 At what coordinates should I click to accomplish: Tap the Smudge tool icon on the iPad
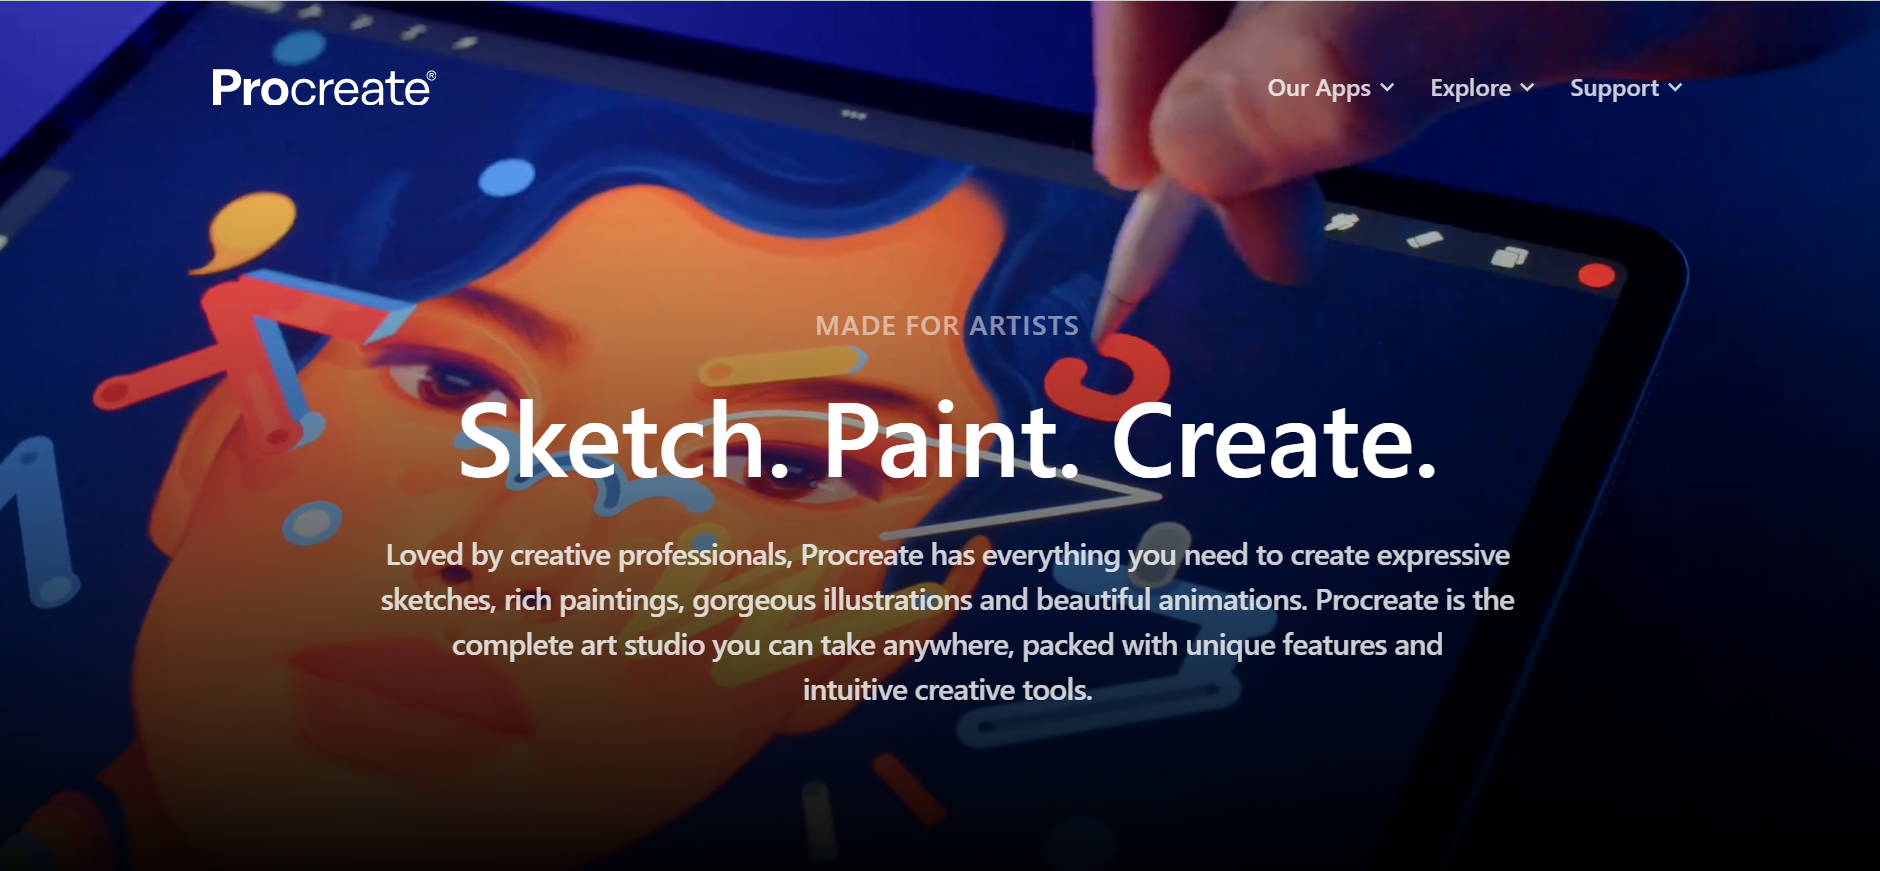pos(1341,222)
